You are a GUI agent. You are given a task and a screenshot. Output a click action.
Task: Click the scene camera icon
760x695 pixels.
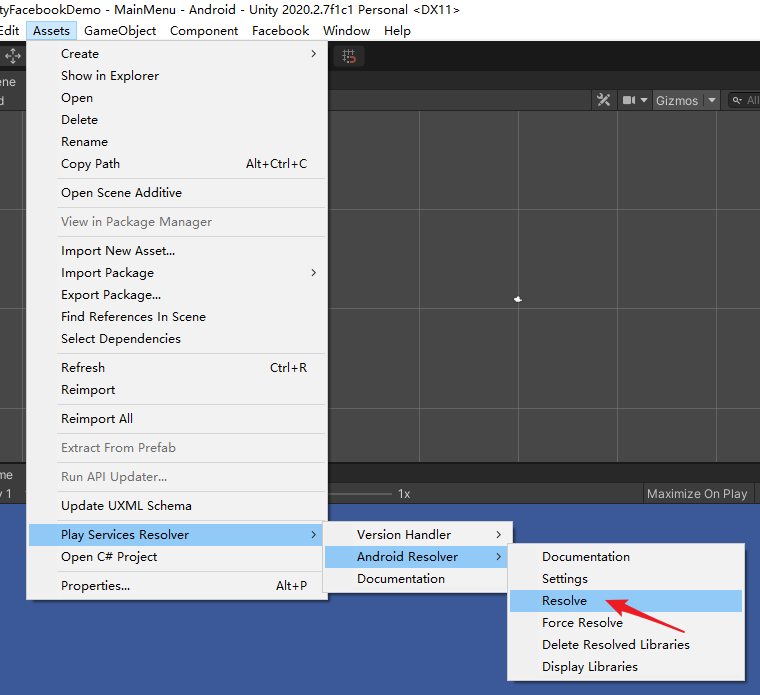click(x=629, y=100)
